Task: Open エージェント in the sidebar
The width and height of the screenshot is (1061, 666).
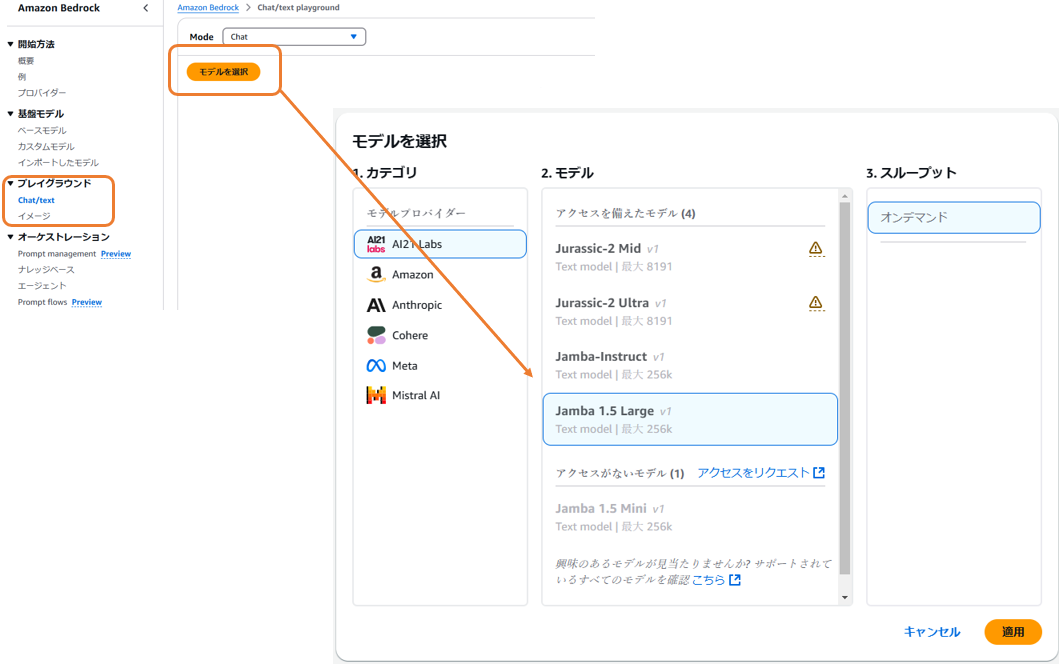Action: pyautogui.click(x=42, y=286)
